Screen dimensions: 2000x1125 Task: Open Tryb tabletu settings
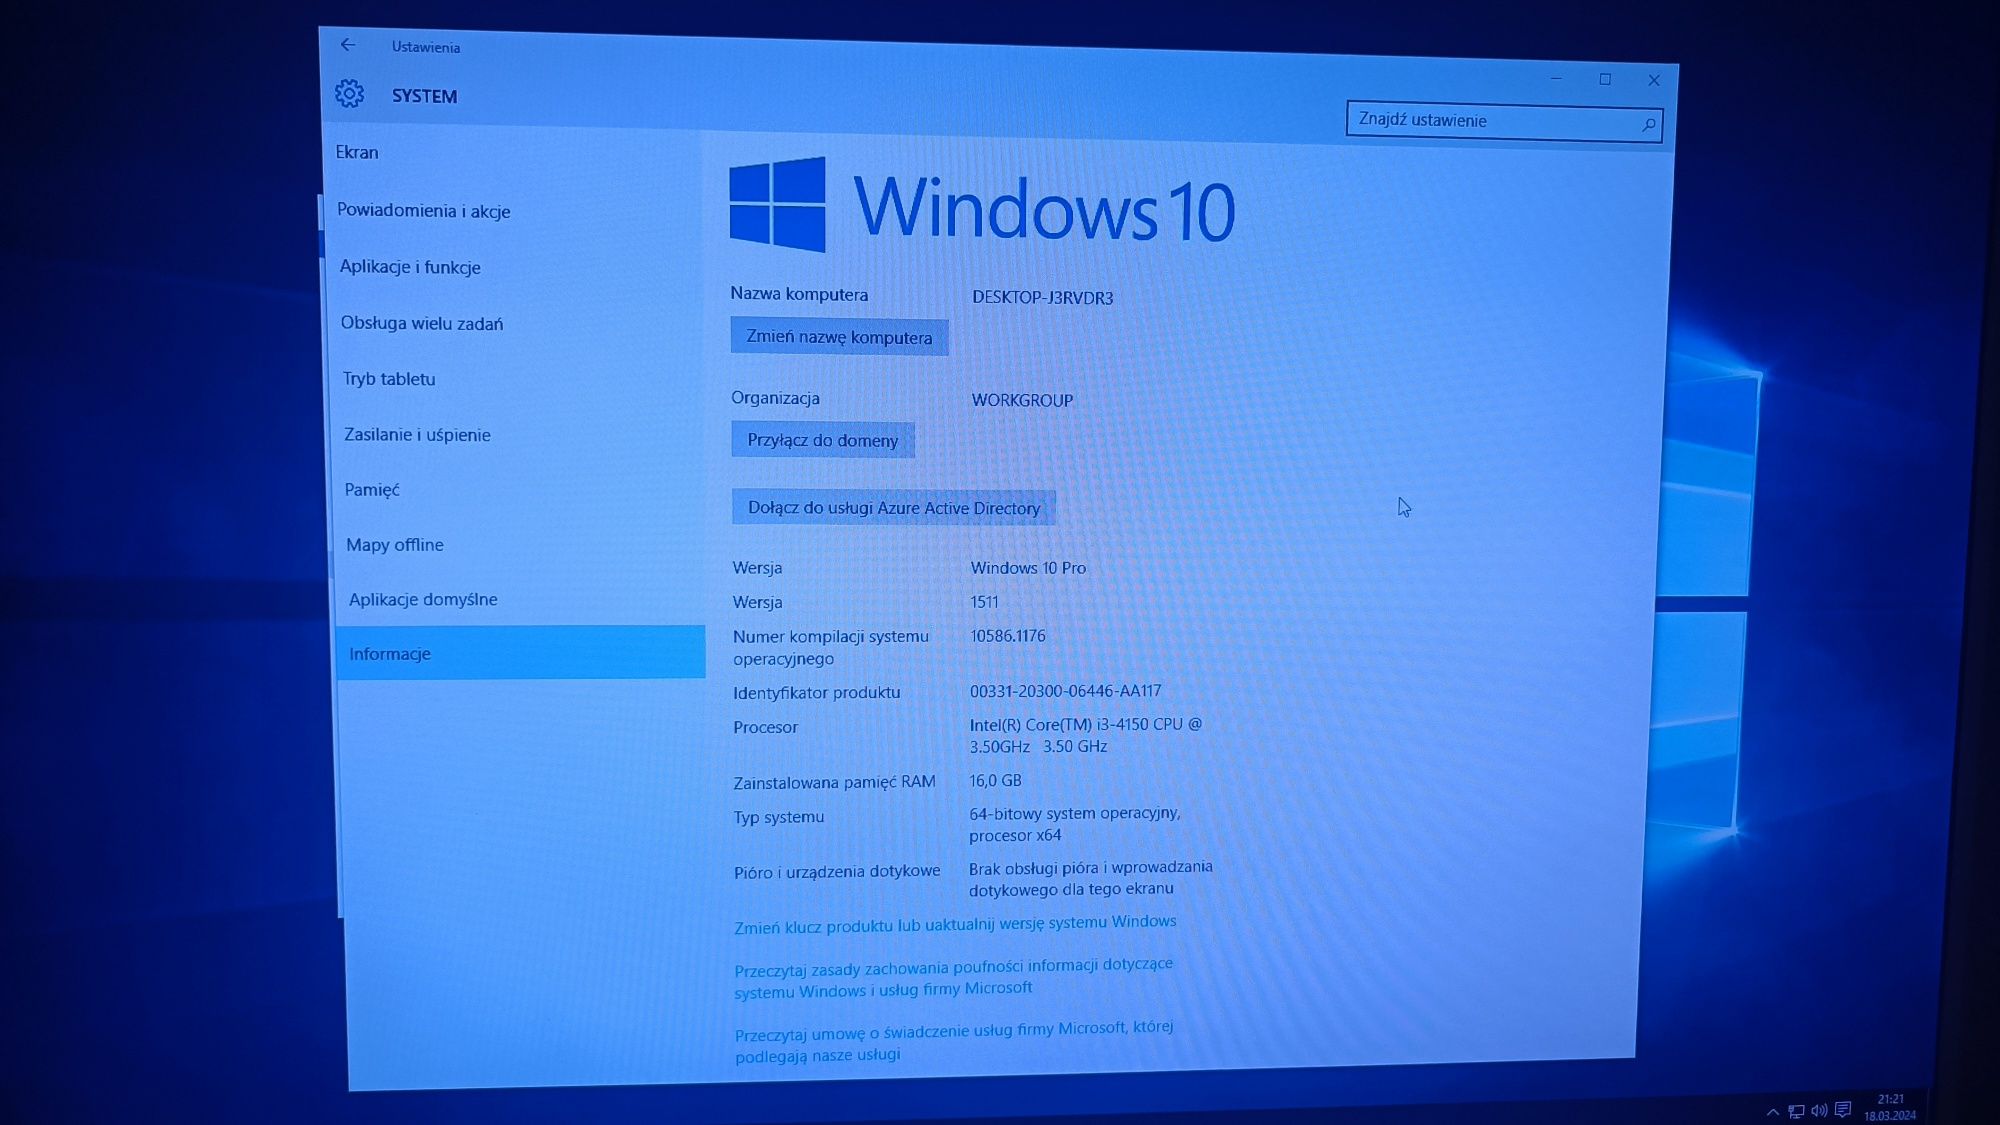pos(388,379)
